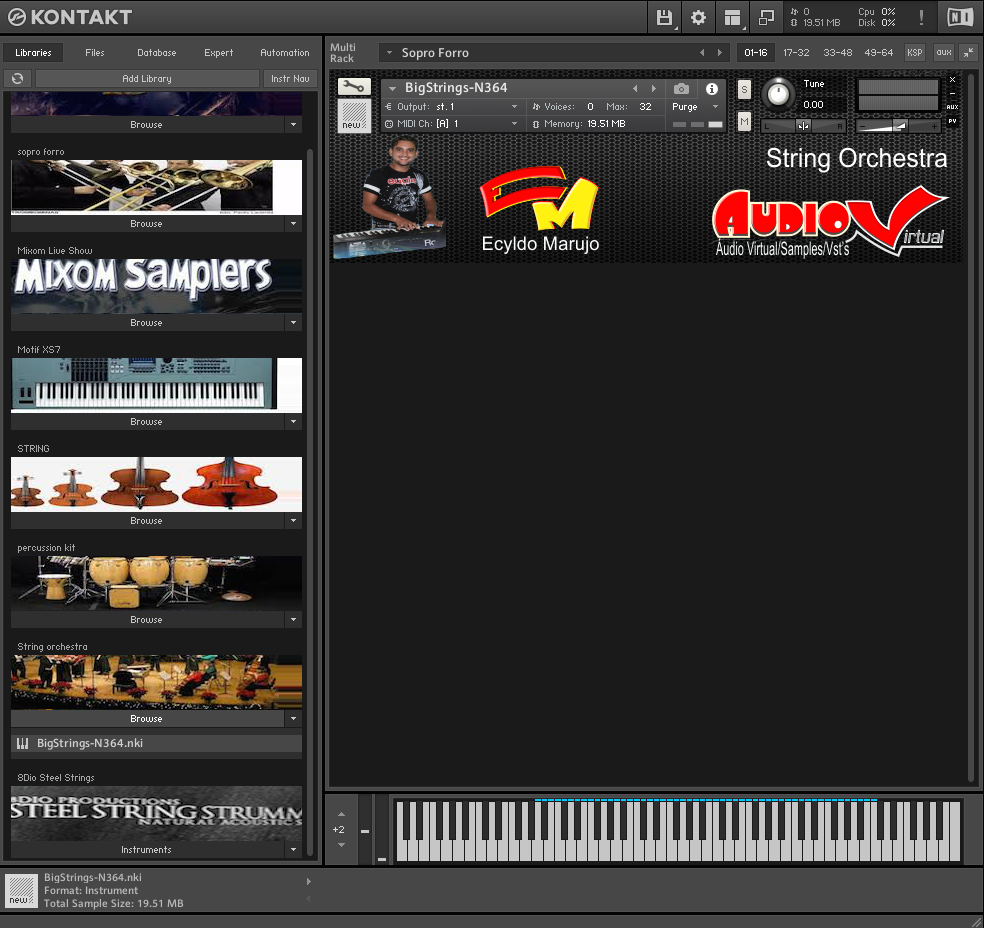Click the new instrument icon under wrench

(x=354, y=115)
